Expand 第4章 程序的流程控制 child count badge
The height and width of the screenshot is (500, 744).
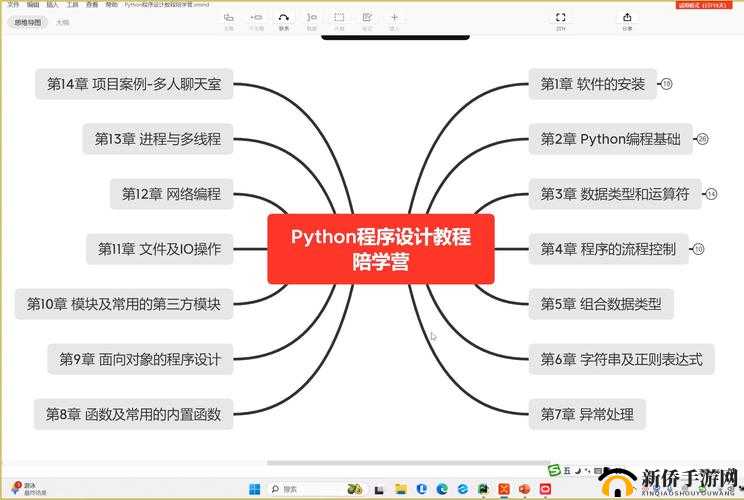click(698, 248)
